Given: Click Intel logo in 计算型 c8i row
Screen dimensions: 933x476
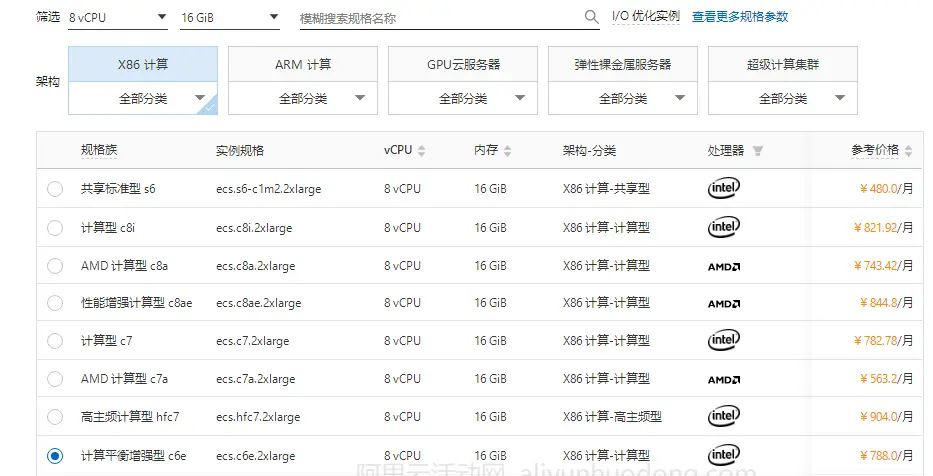Looking at the screenshot, I should 724,227.
